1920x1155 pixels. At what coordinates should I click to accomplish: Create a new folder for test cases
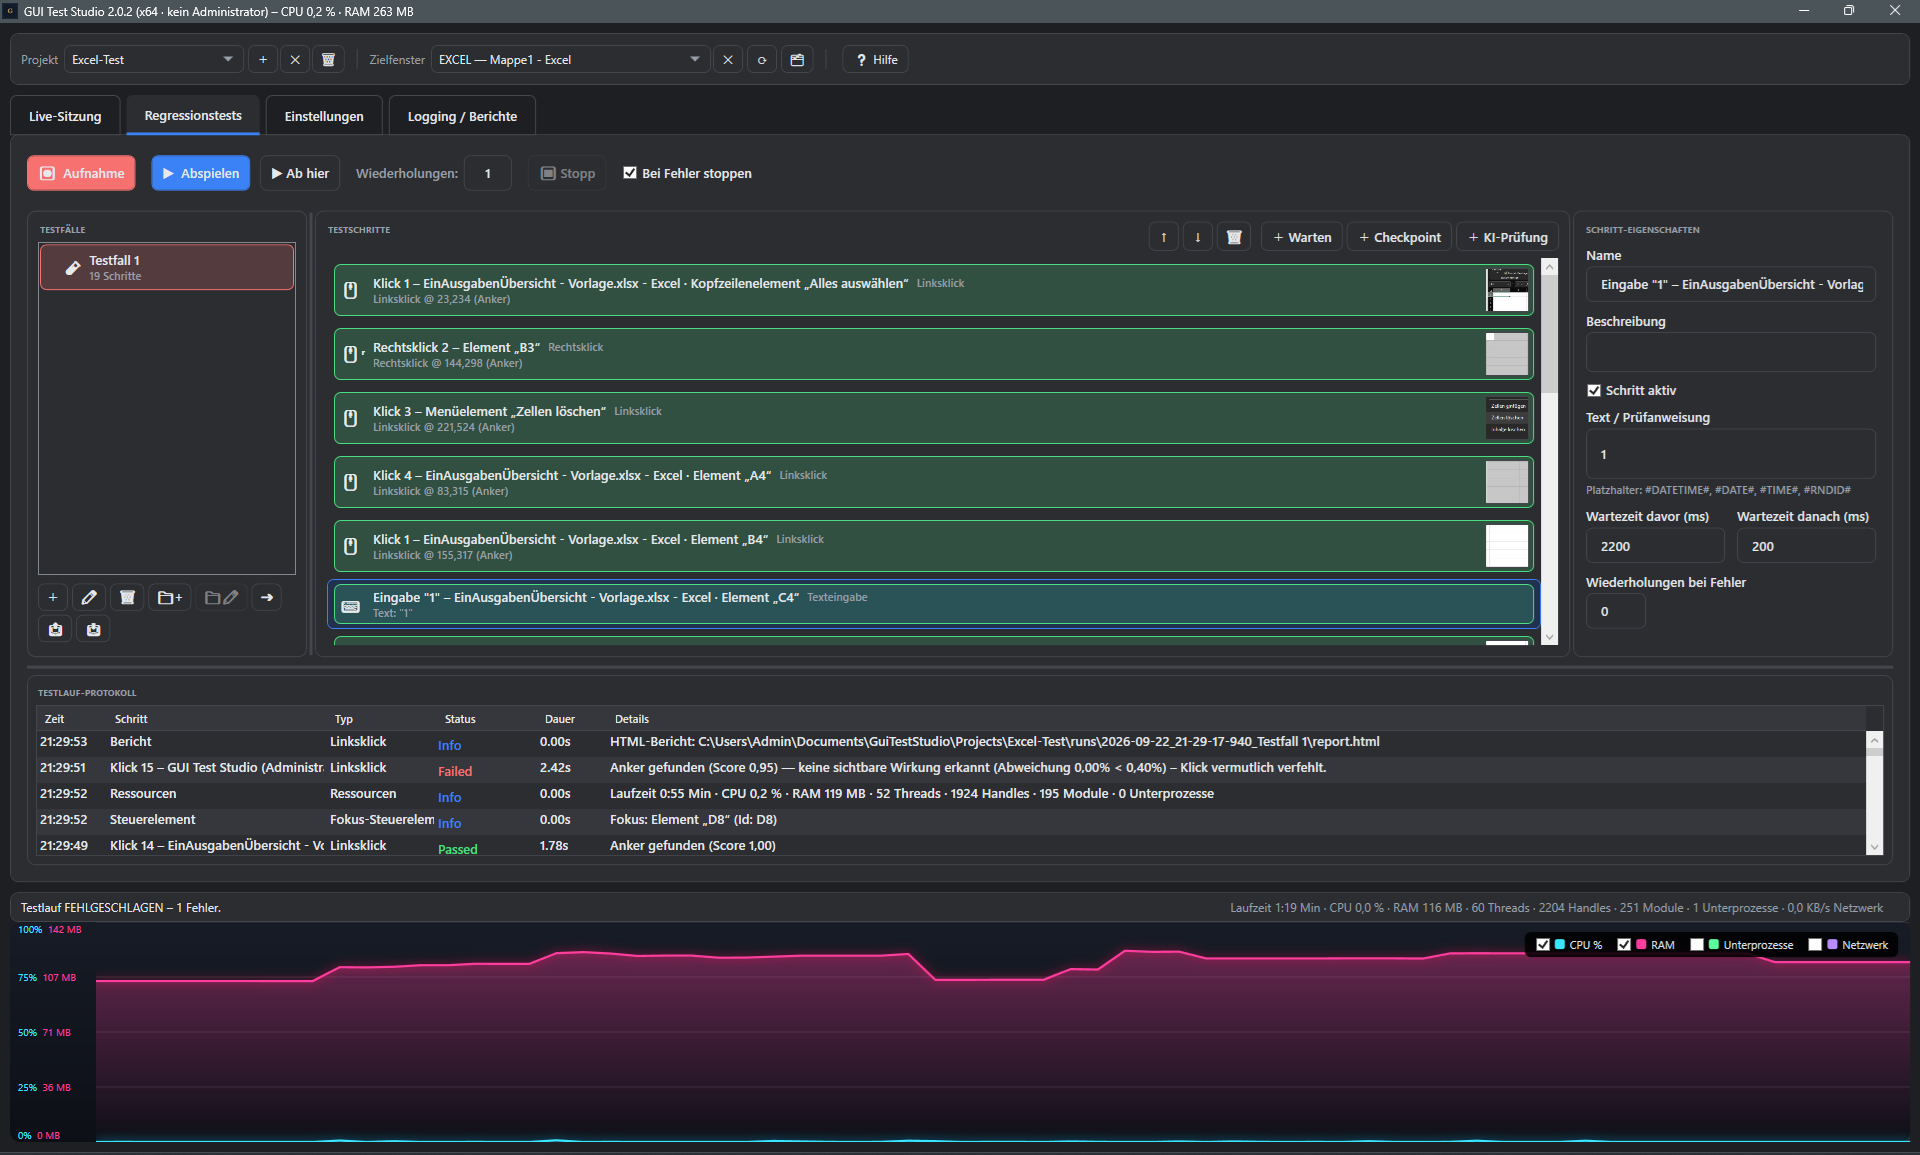170,598
